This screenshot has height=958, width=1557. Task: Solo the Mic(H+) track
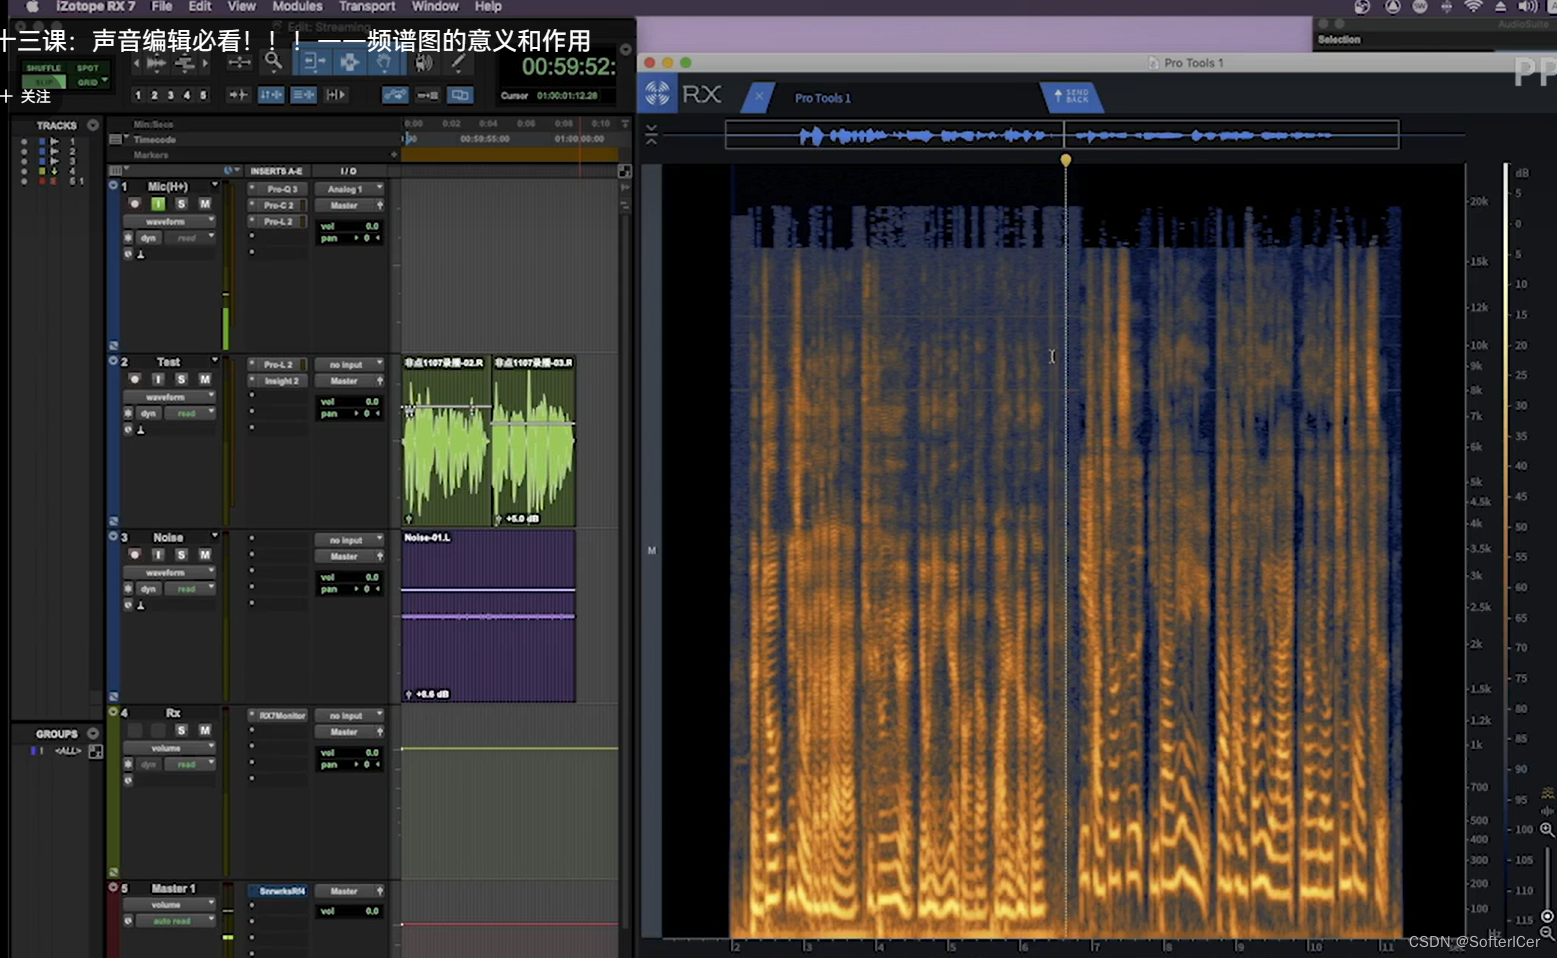[x=181, y=204]
